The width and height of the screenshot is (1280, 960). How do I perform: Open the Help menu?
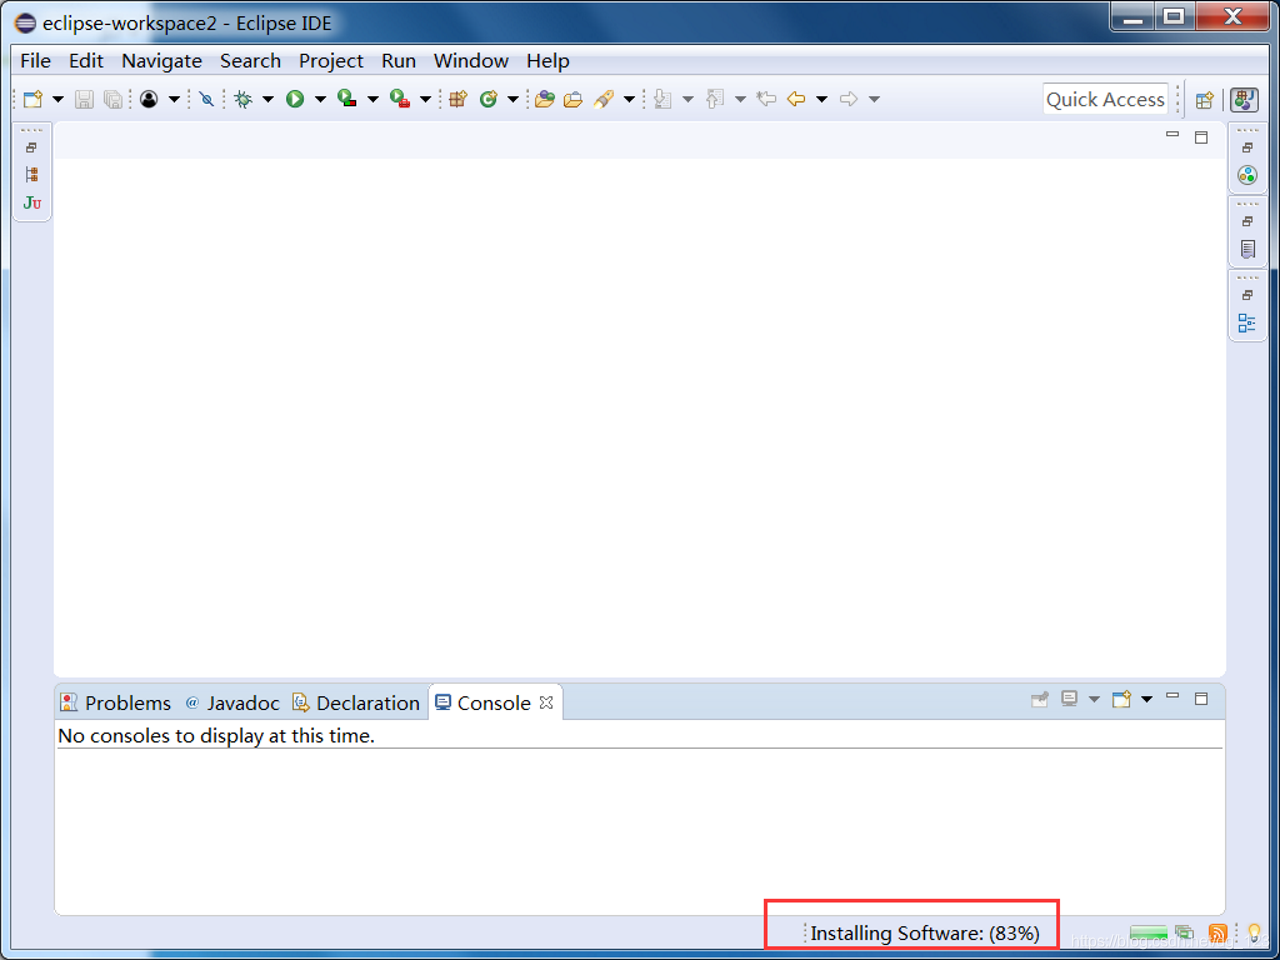548,61
